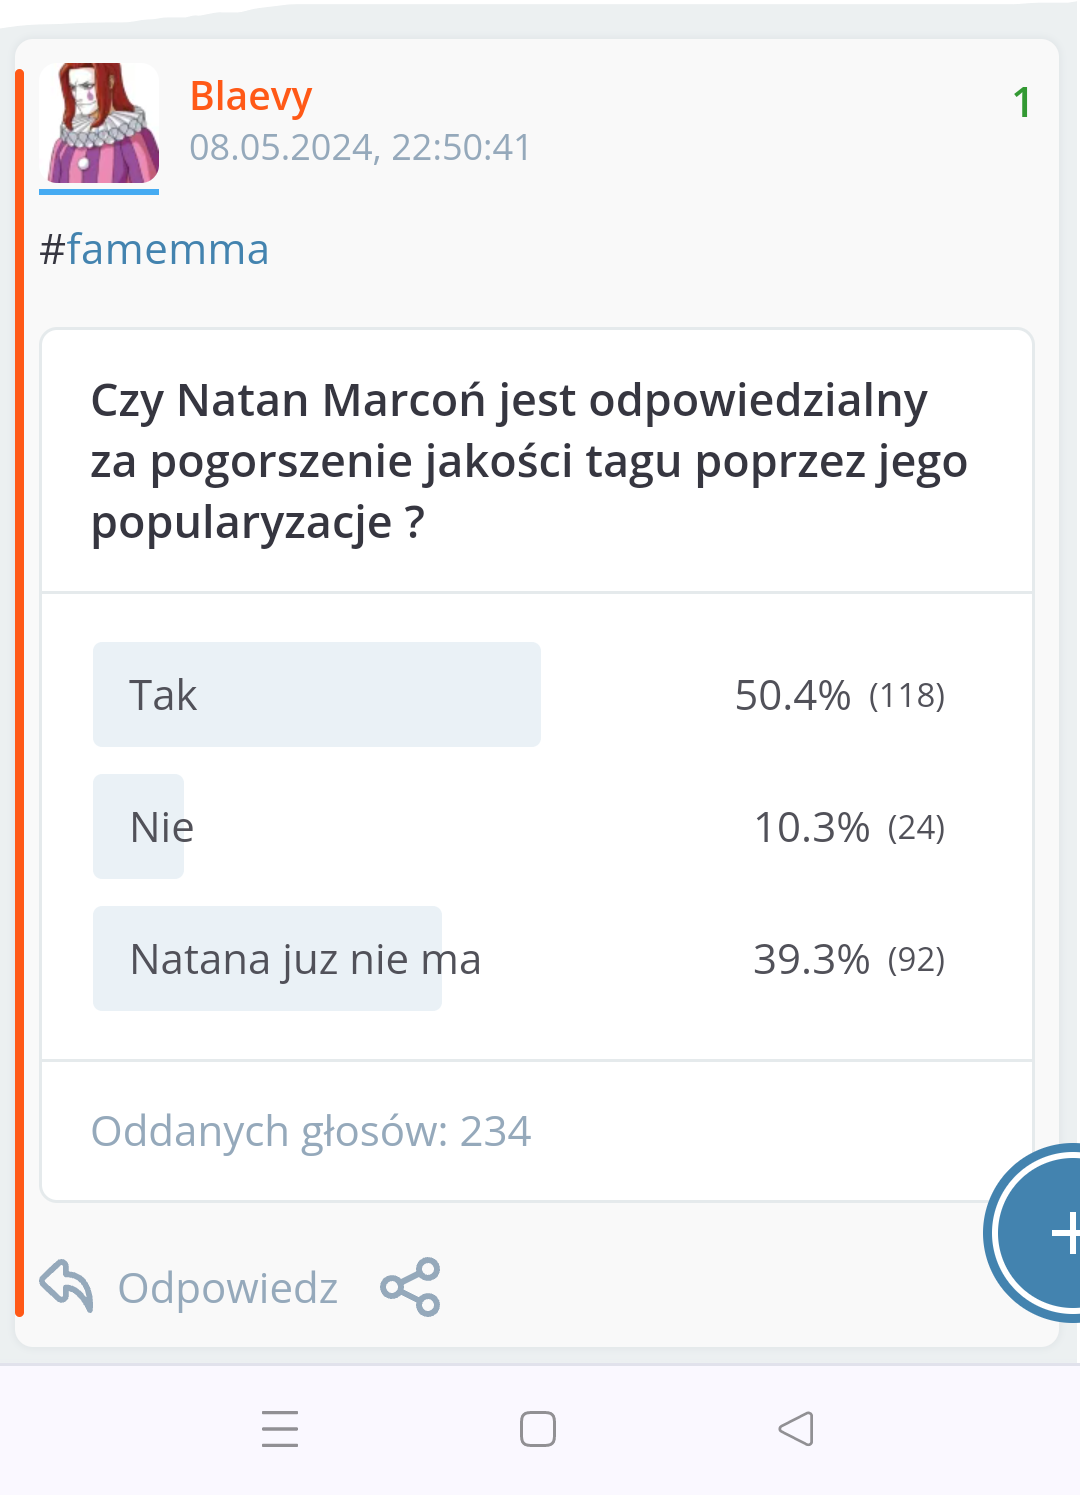Tap the Android back navigation icon

pos(796,1429)
